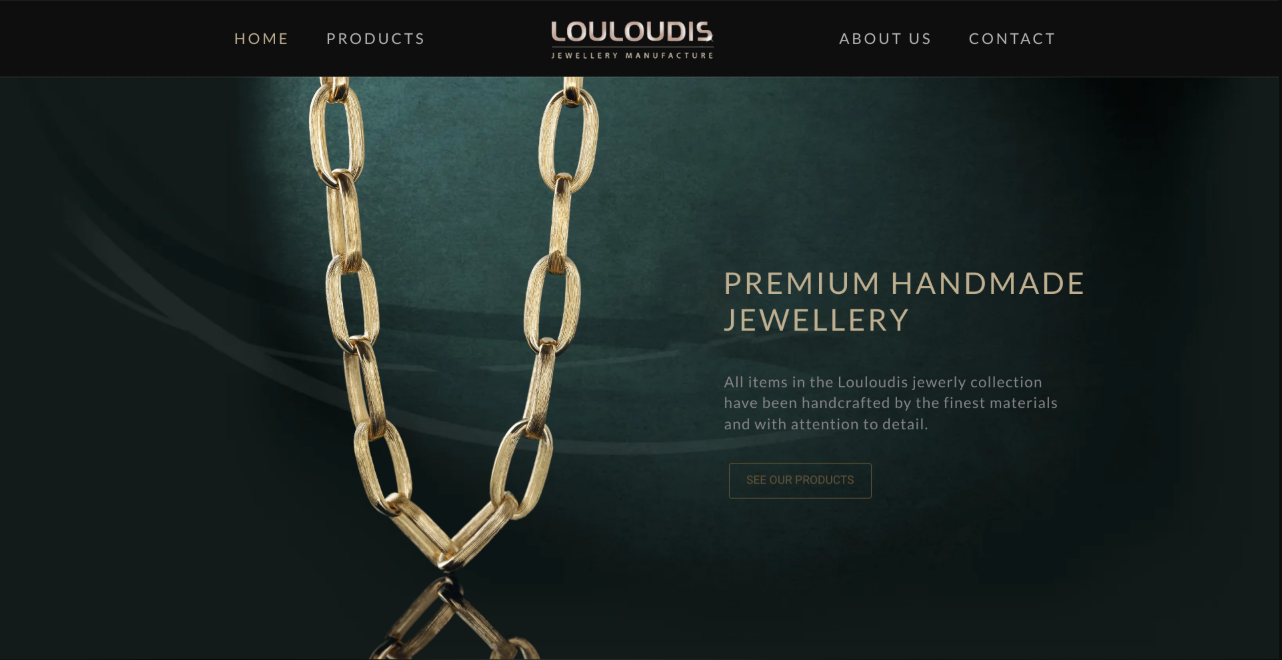Go to the PRODUCTS menu item
This screenshot has width=1282, height=660.
coord(375,39)
